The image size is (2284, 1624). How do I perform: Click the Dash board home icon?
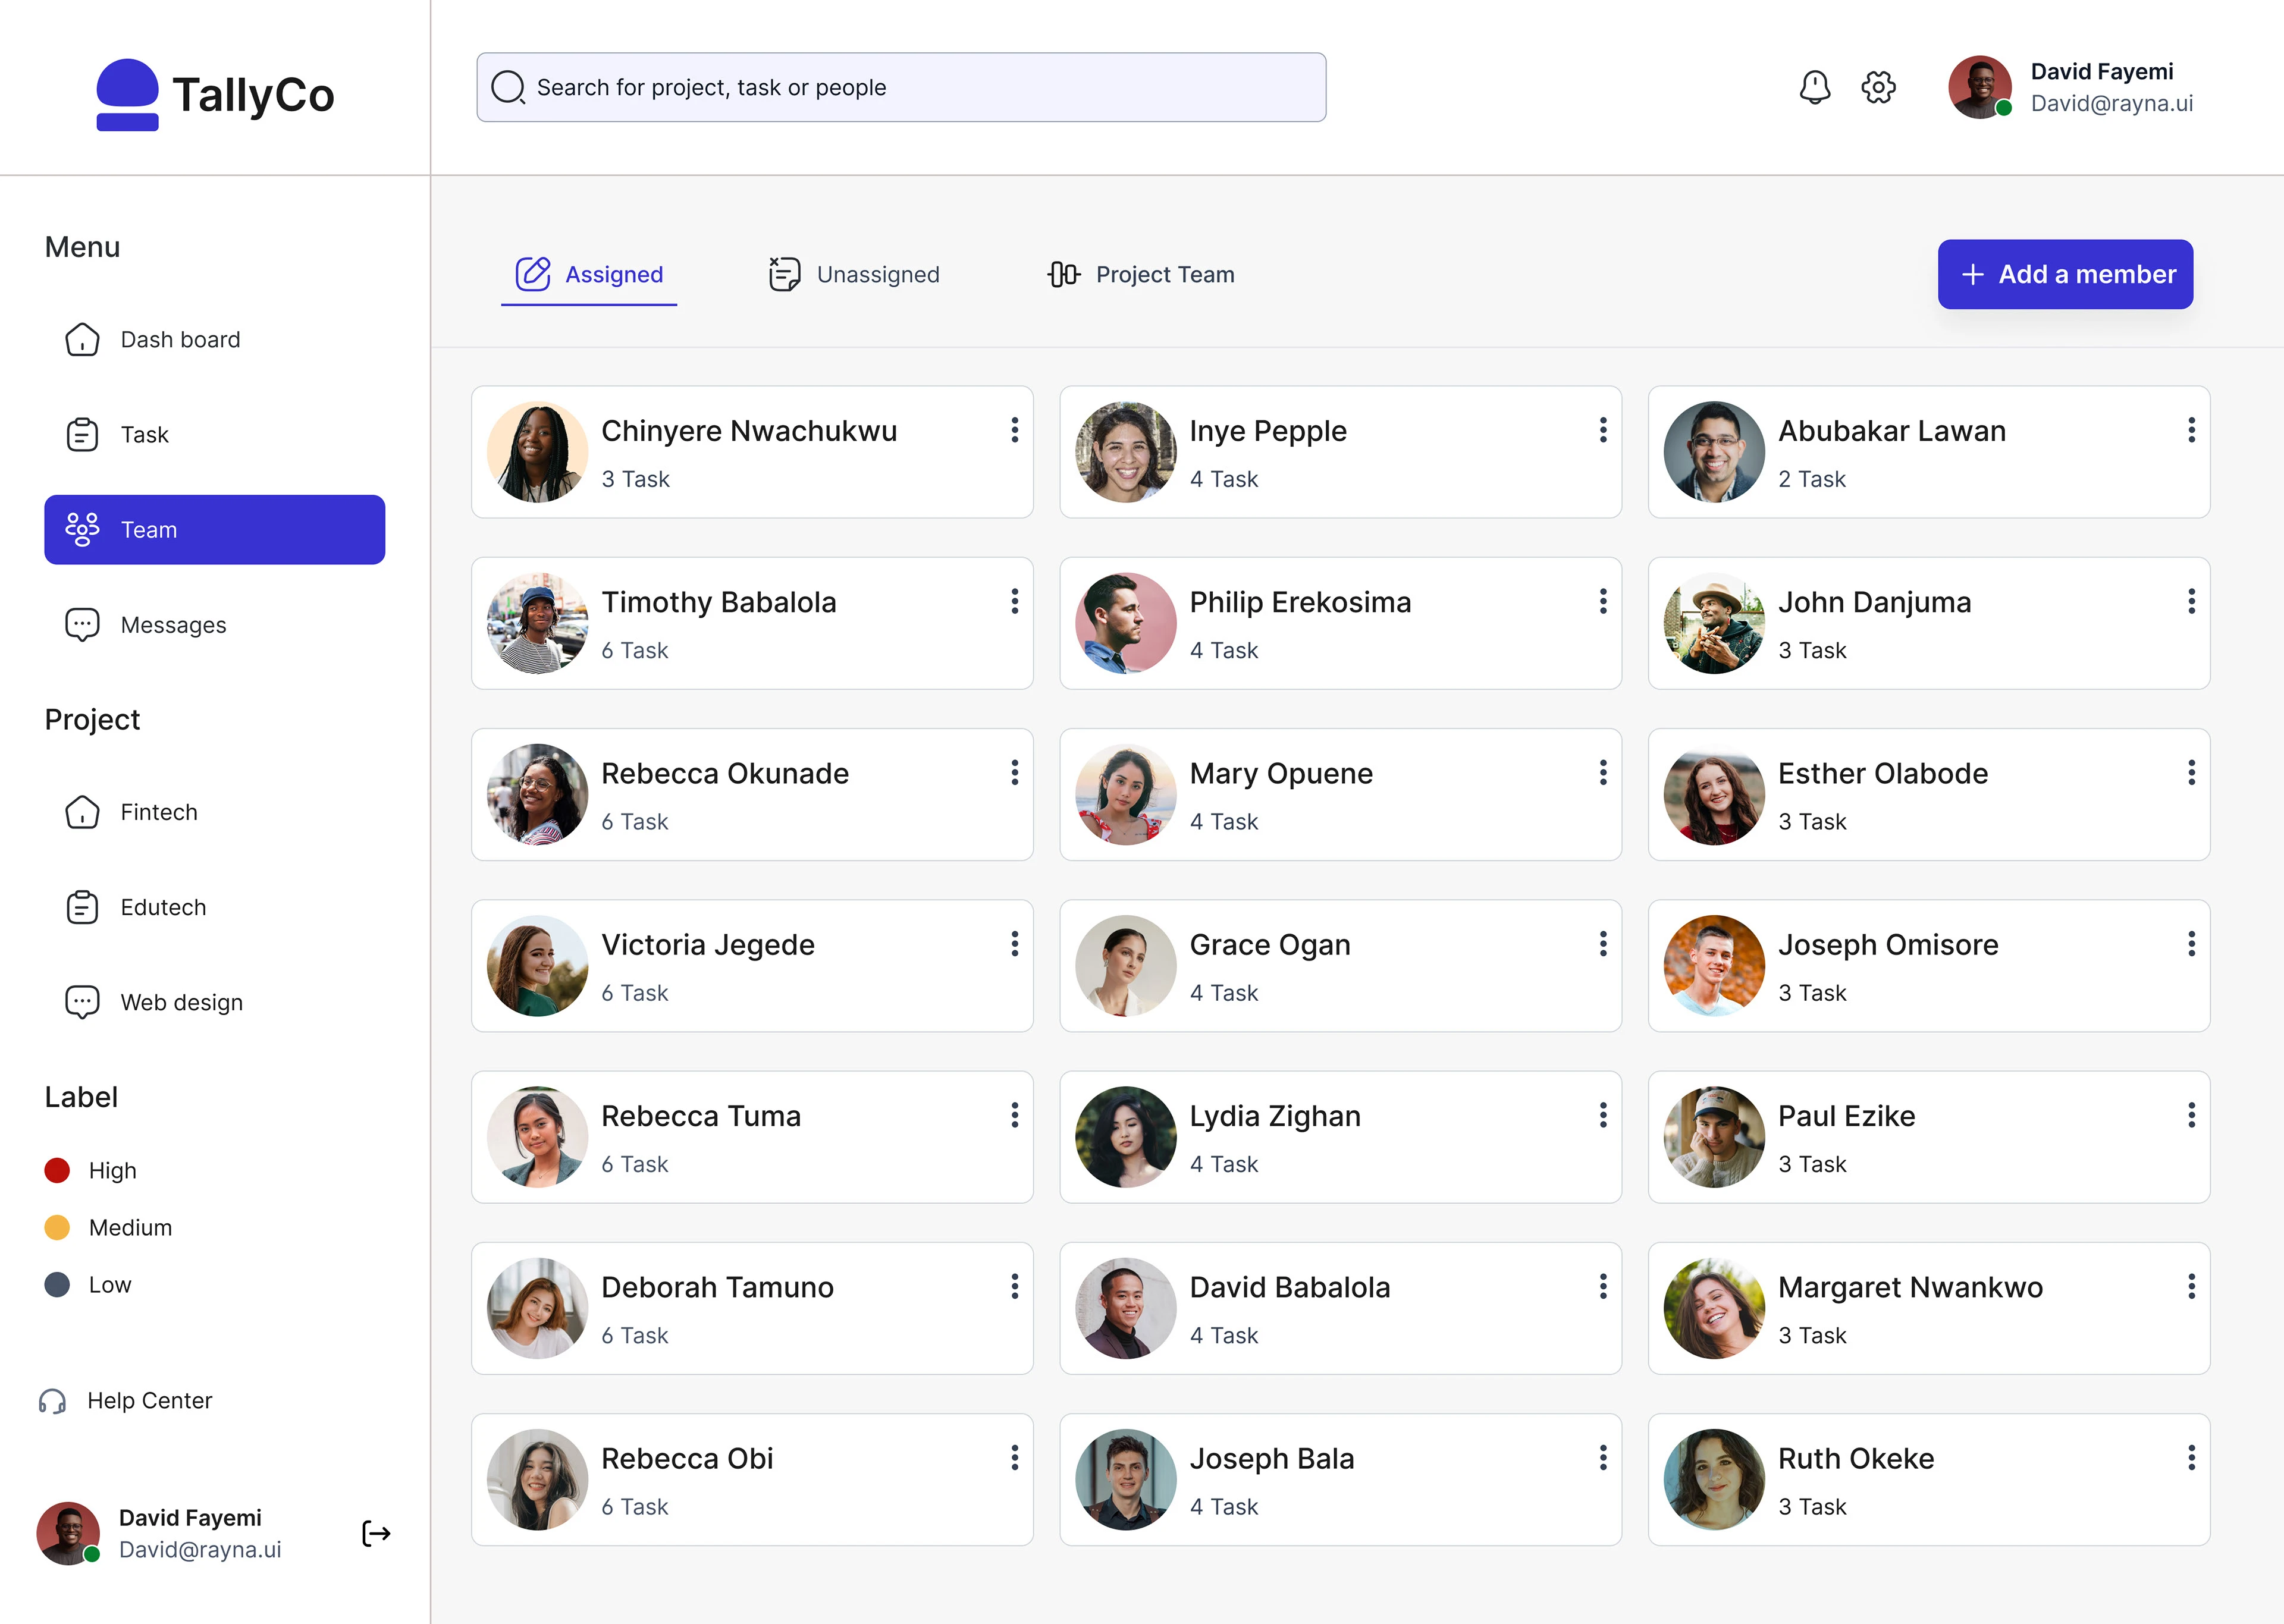tap(82, 340)
